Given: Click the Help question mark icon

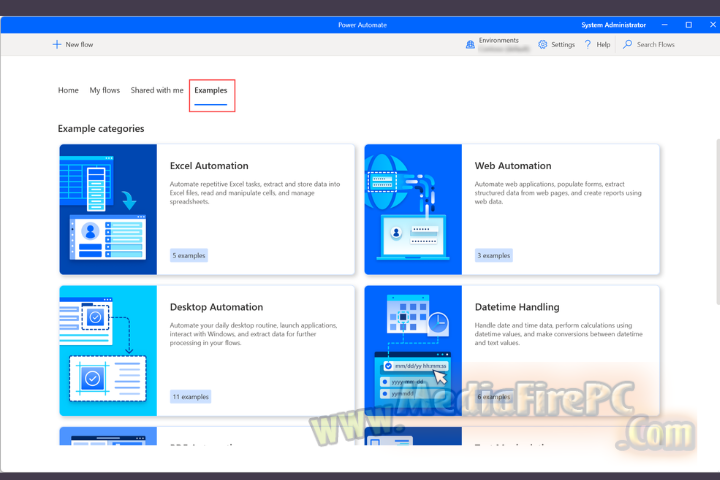Looking at the screenshot, I should tap(588, 45).
